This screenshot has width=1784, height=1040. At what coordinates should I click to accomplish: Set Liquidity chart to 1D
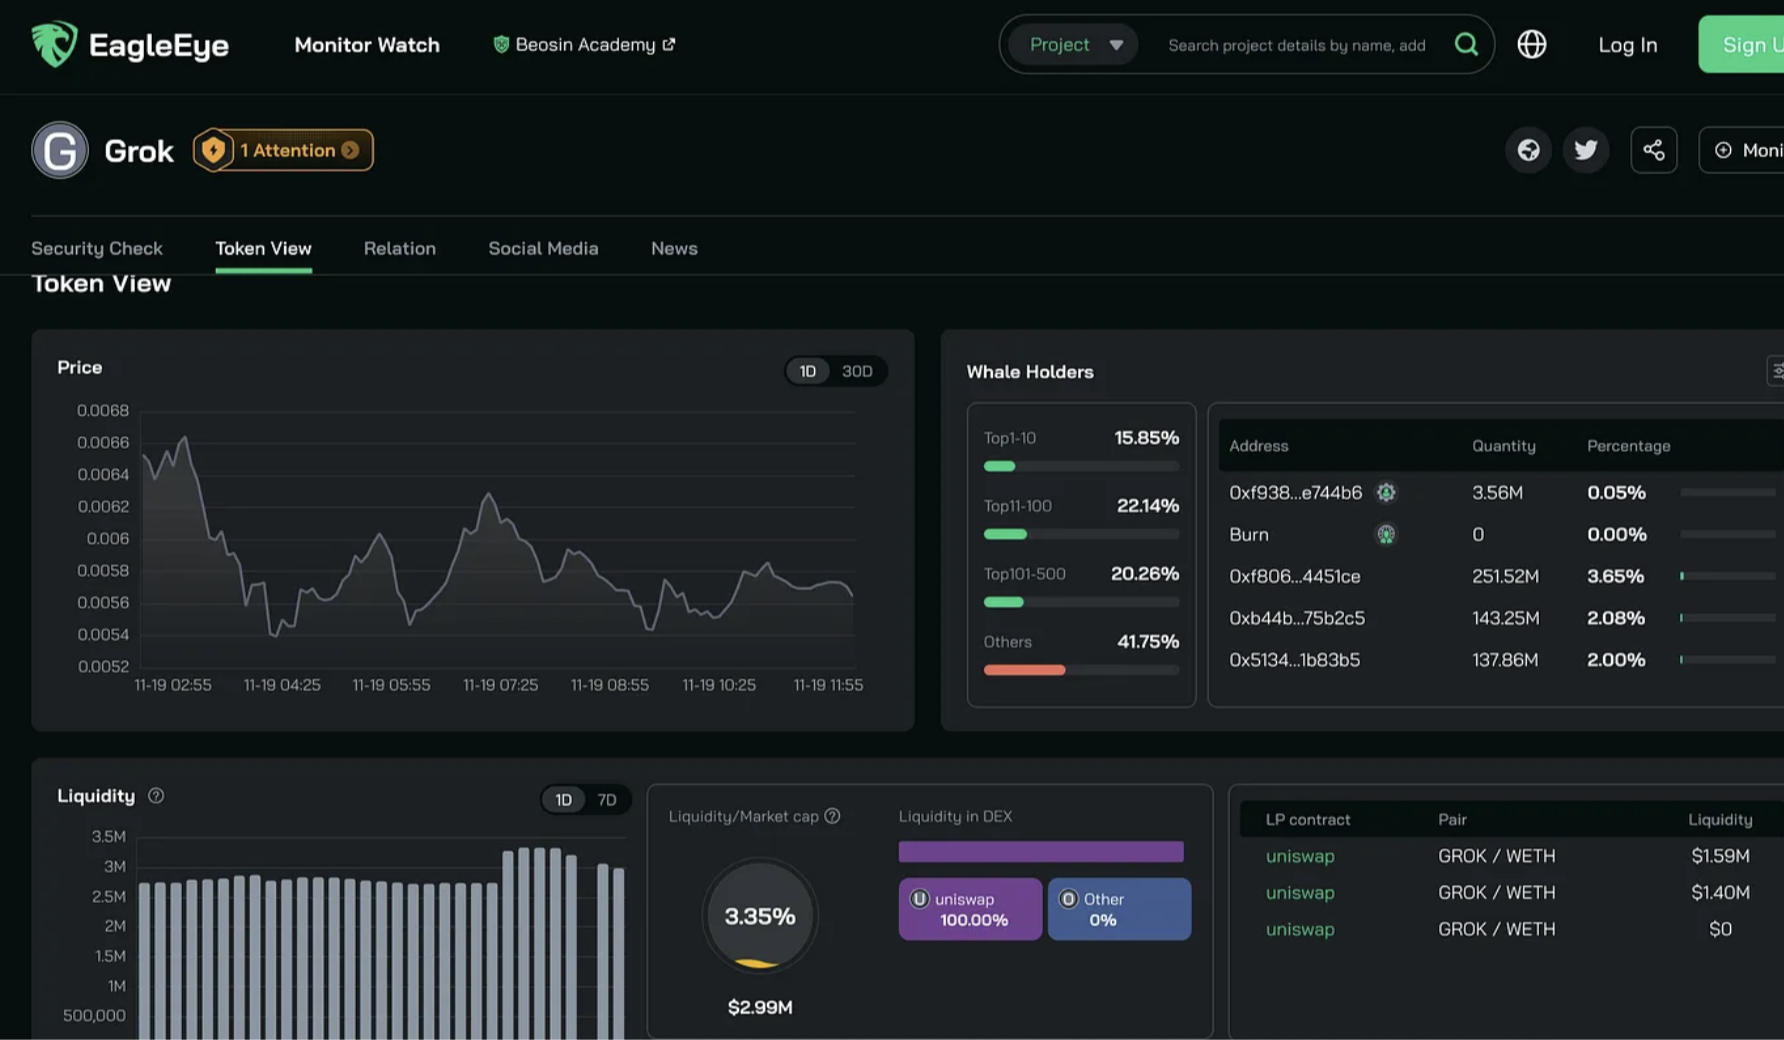[563, 799]
